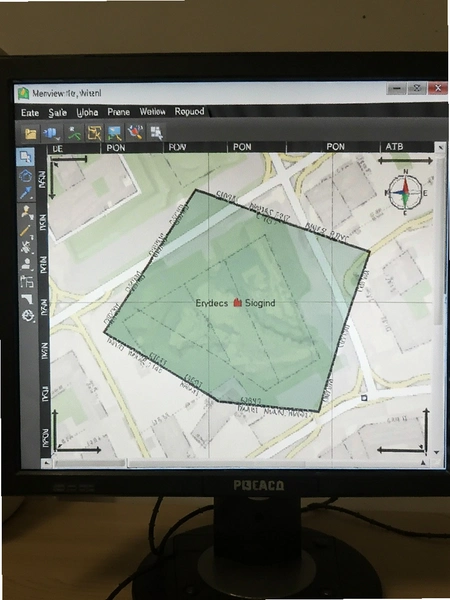The width and height of the screenshot is (450, 600).
Task: Click the green app icon in title bar
Action: point(24,93)
